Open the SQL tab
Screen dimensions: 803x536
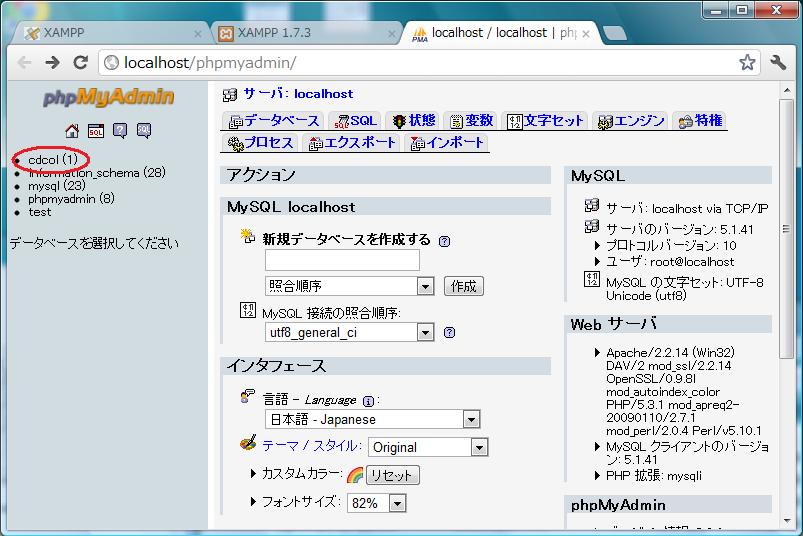coord(355,121)
